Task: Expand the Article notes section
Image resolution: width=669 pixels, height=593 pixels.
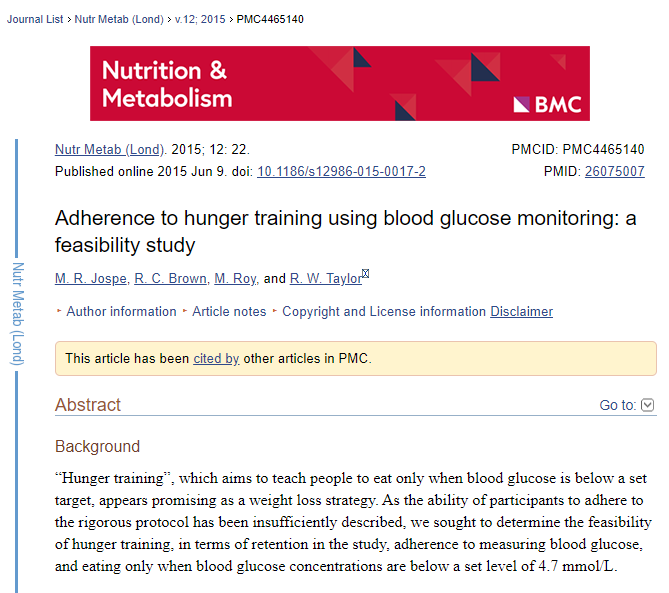Action: (229, 311)
